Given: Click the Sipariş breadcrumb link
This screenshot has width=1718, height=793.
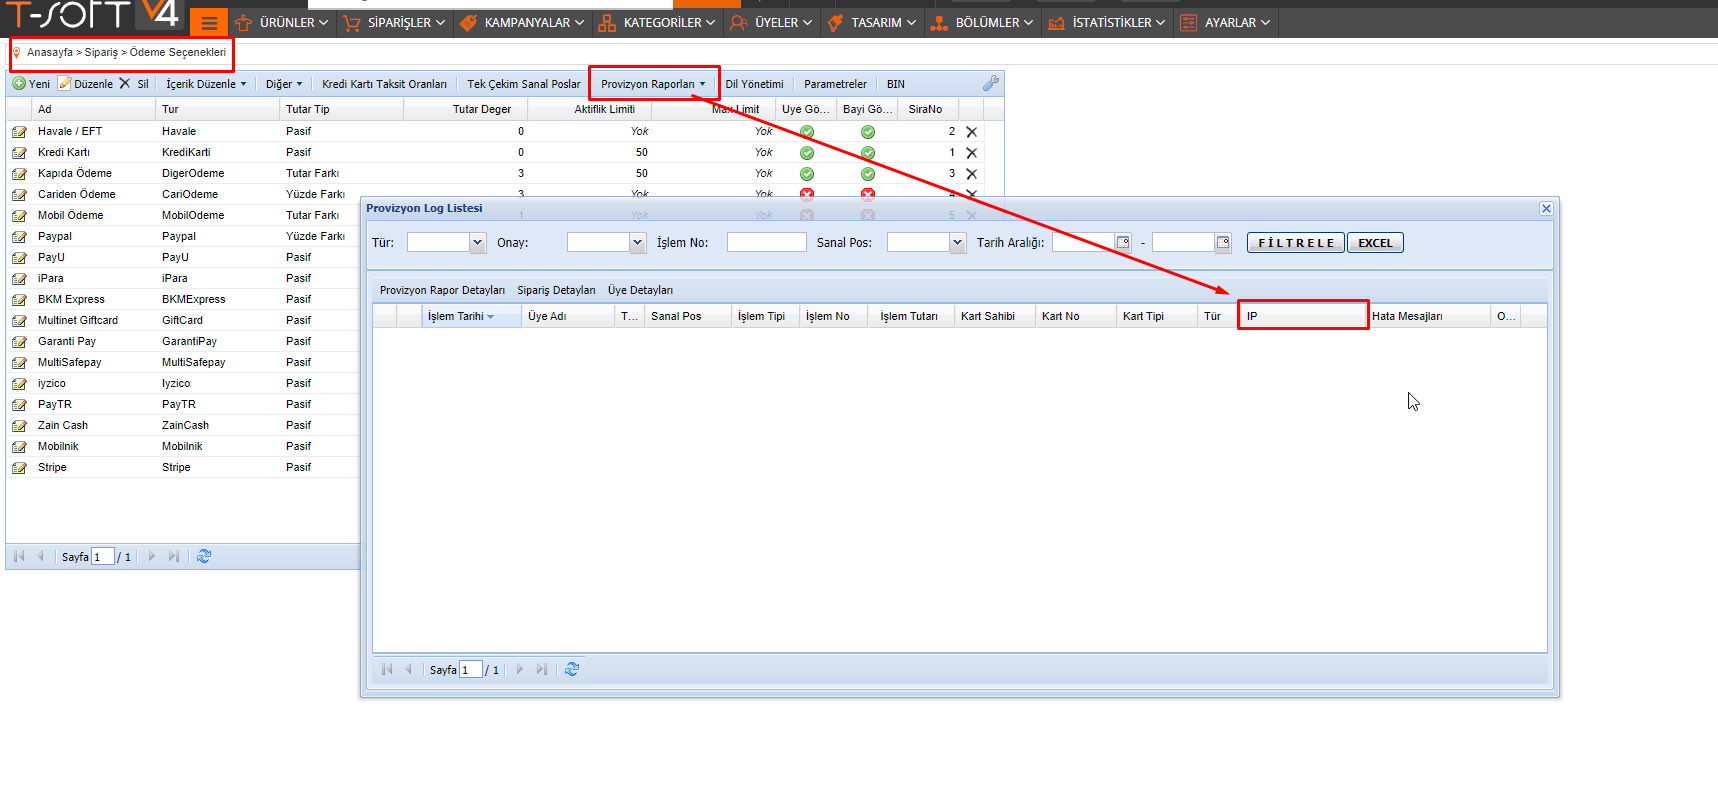Looking at the screenshot, I should pos(101,52).
